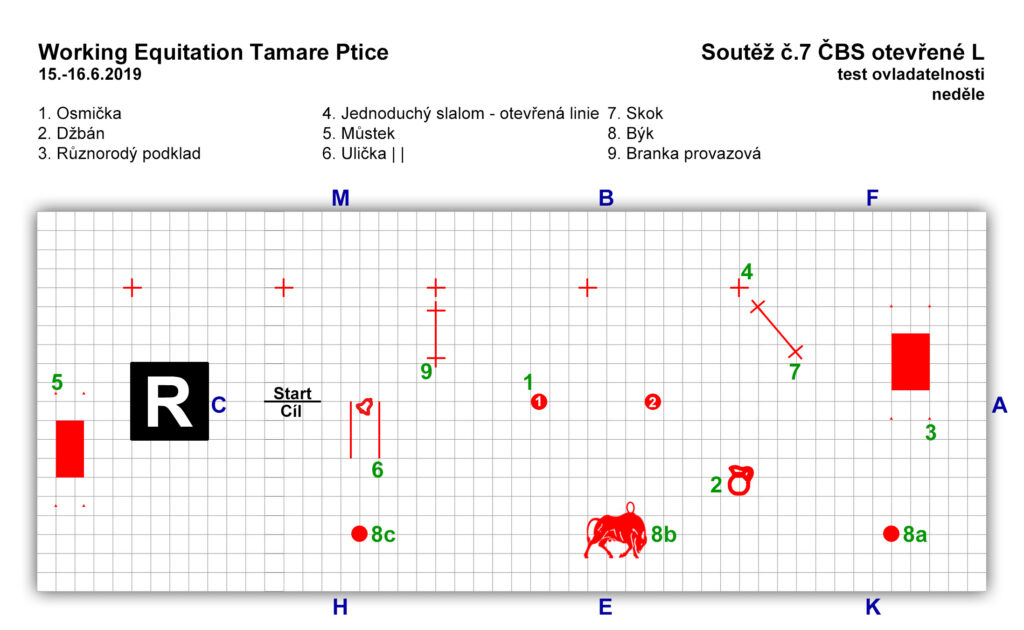Click the Start / Cíl label
Image resolution: width=1024 pixels, height=630 pixels.
292,402
